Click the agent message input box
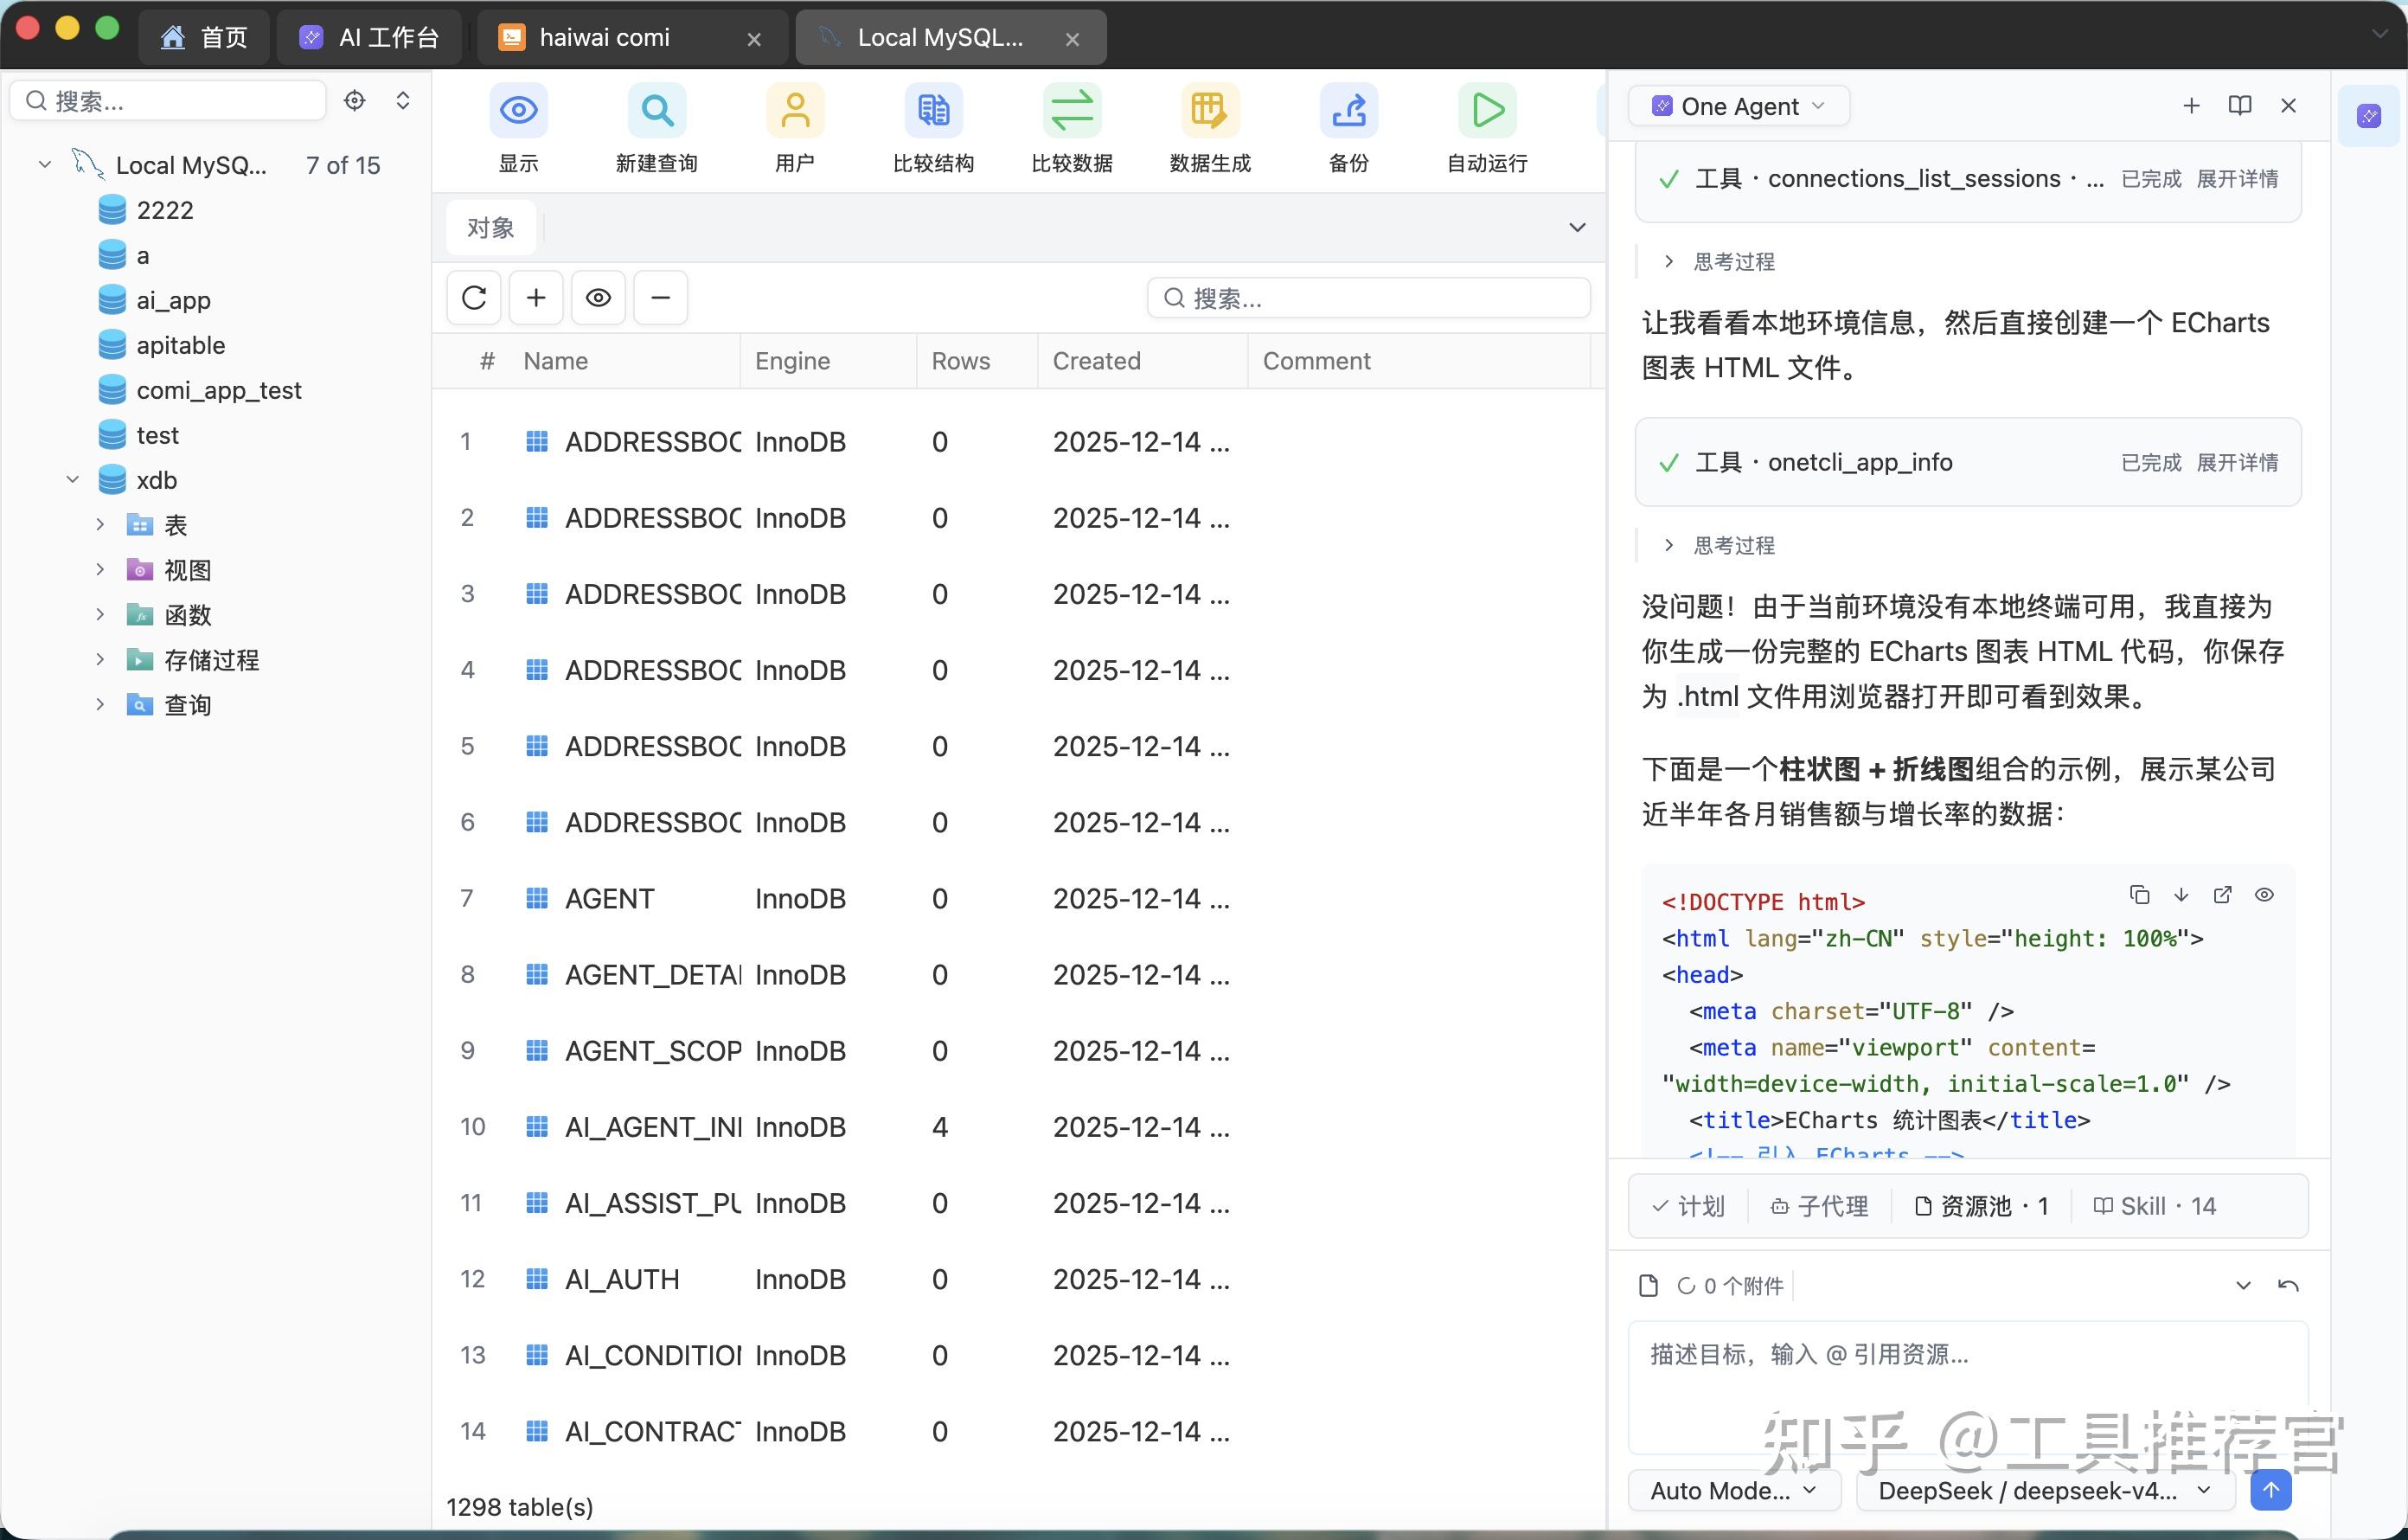Image resolution: width=2408 pixels, height=1540 pixels. (x=1968, y=1386)
